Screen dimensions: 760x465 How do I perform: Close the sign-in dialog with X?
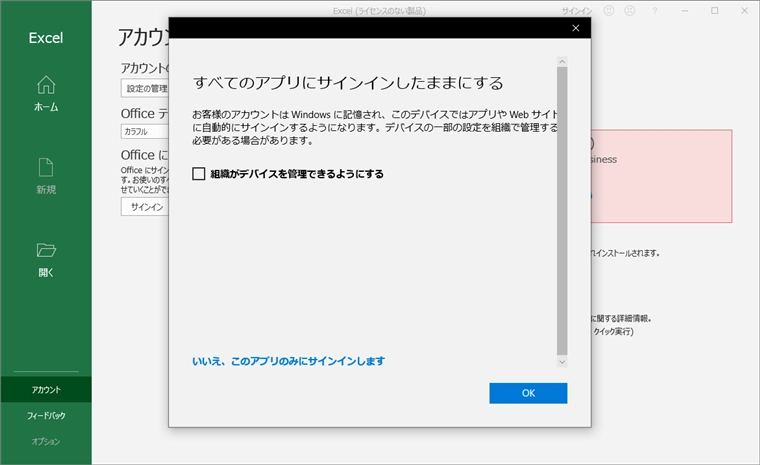[576, 28]
